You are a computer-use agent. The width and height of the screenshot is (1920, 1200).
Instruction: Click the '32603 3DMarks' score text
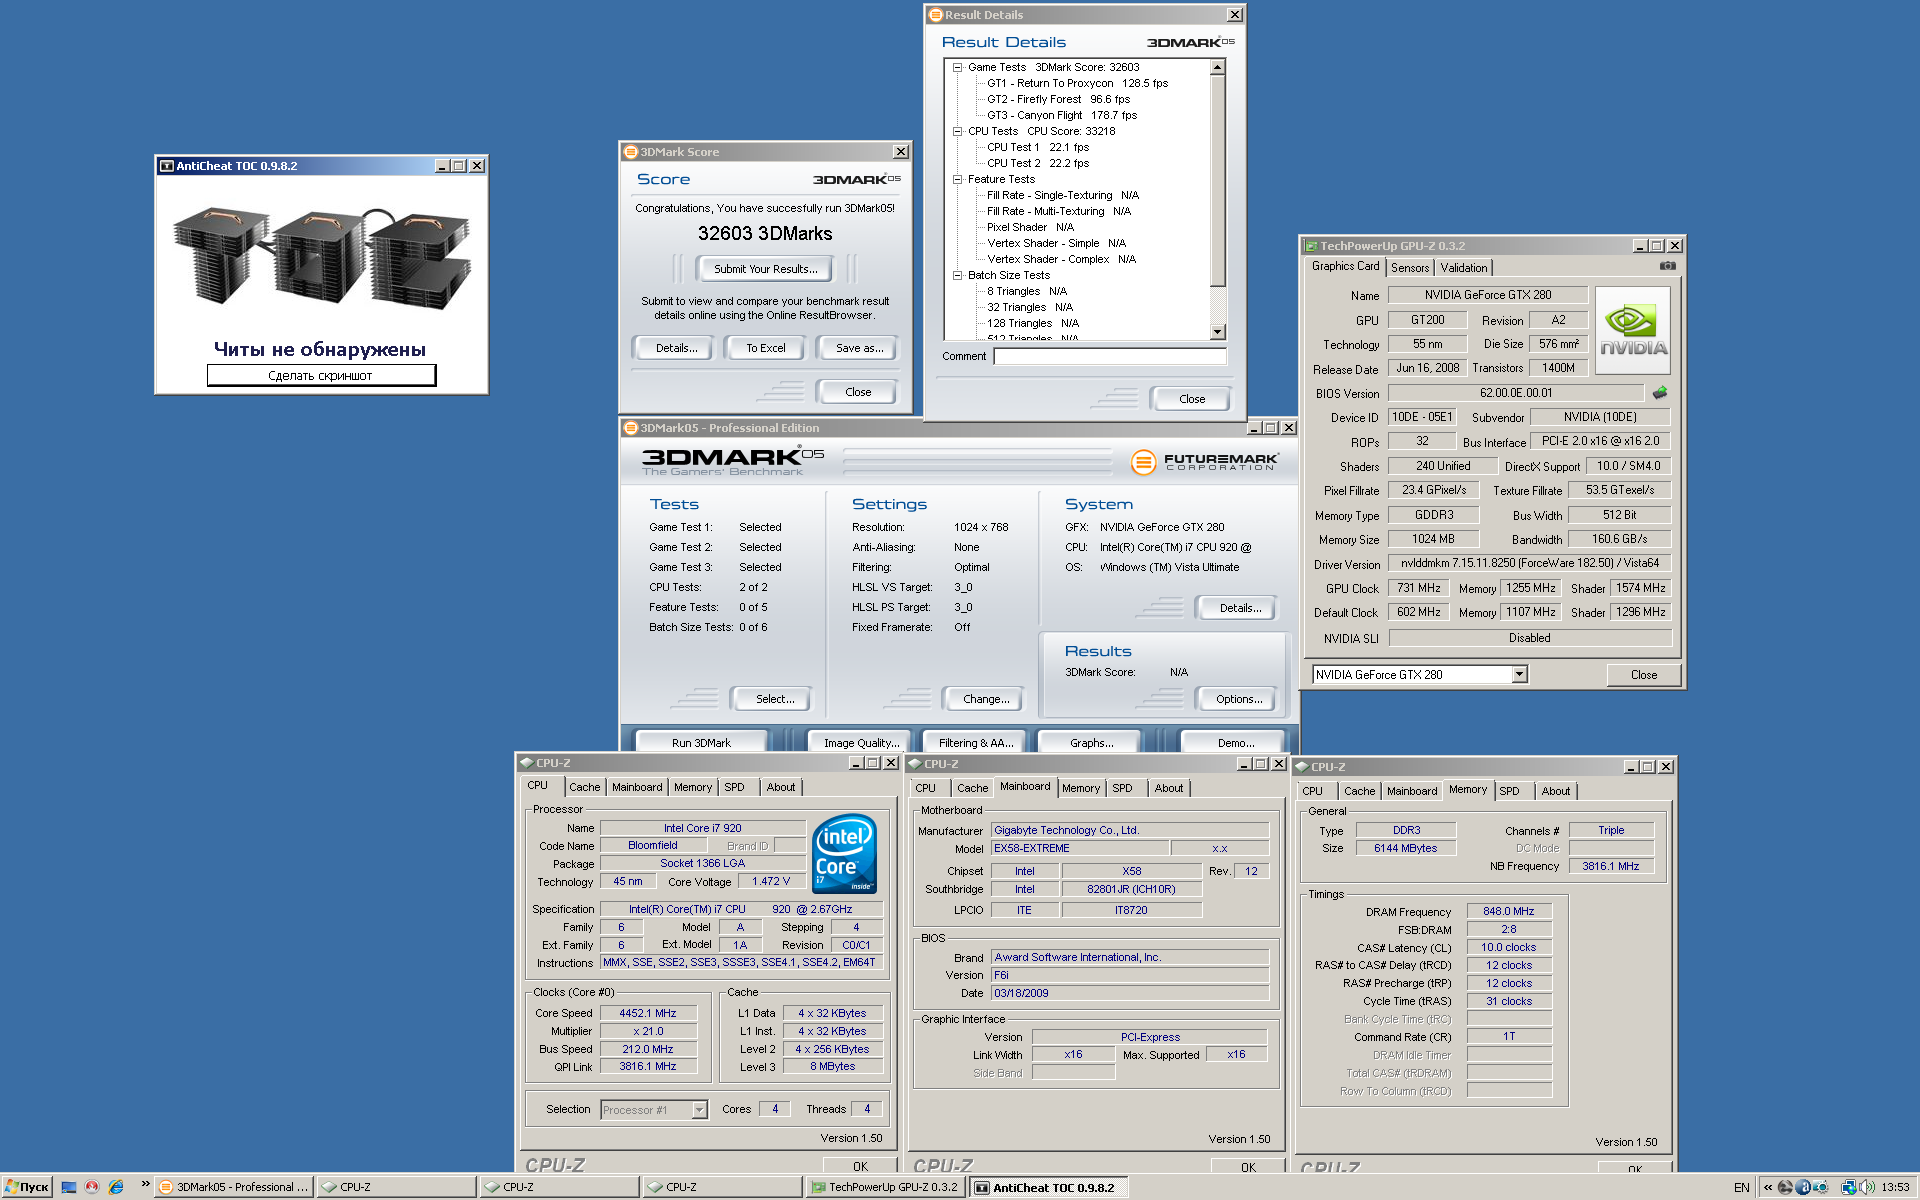tap(765, 234)
